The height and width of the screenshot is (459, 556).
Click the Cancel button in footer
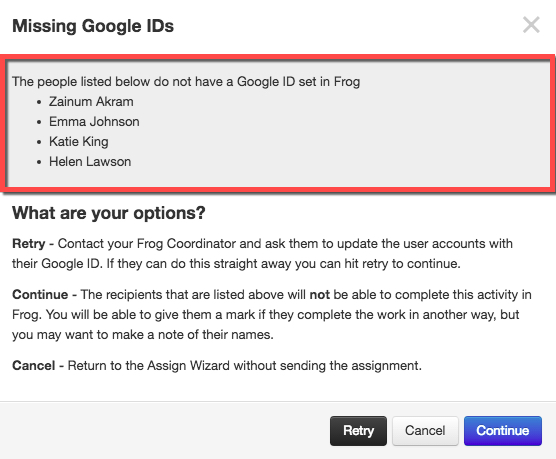click(x=425, y=431)
